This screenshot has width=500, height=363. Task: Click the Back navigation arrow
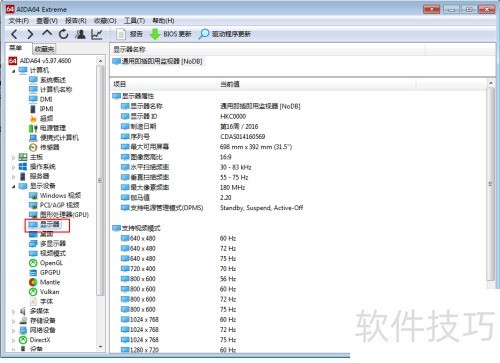pos(14,34)
